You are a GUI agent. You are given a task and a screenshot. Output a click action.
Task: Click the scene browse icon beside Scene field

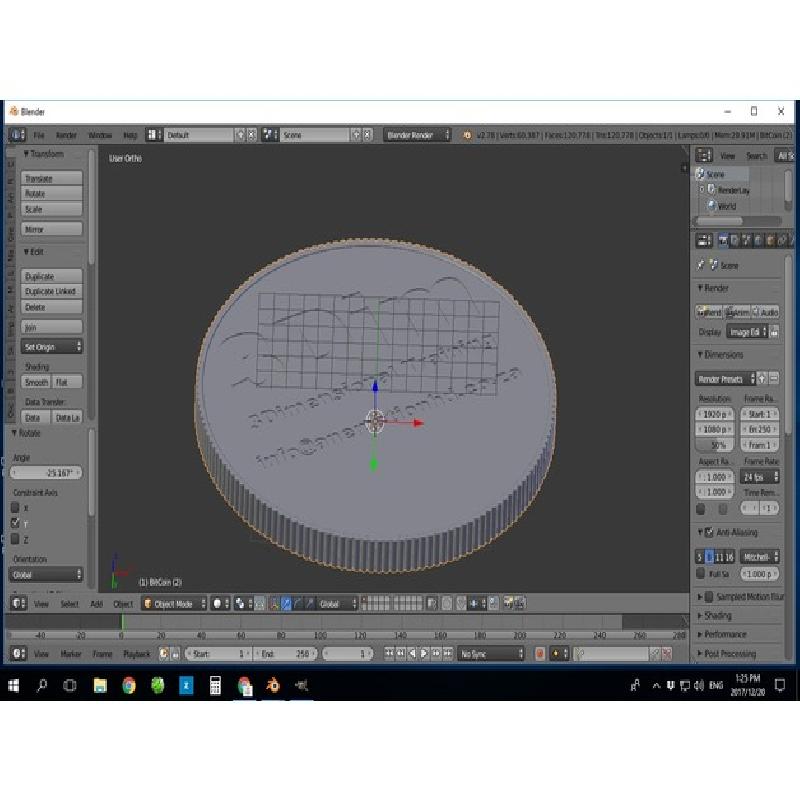(269, 135)
